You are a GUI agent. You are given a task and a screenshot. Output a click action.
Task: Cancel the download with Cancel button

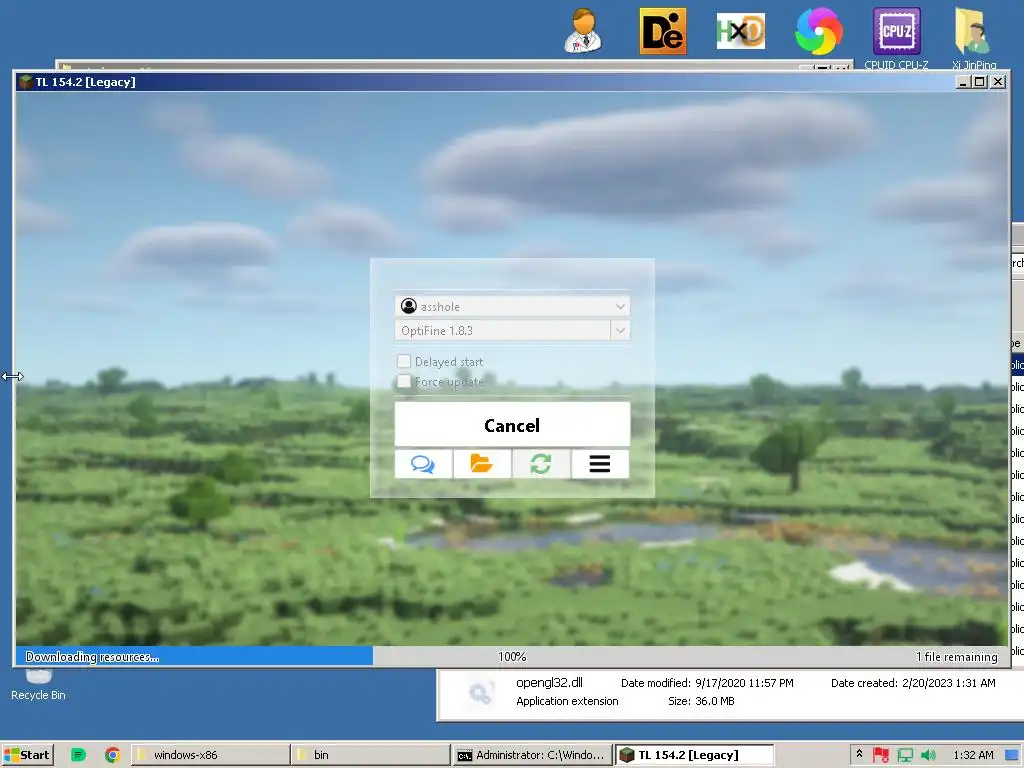[512, 425]
